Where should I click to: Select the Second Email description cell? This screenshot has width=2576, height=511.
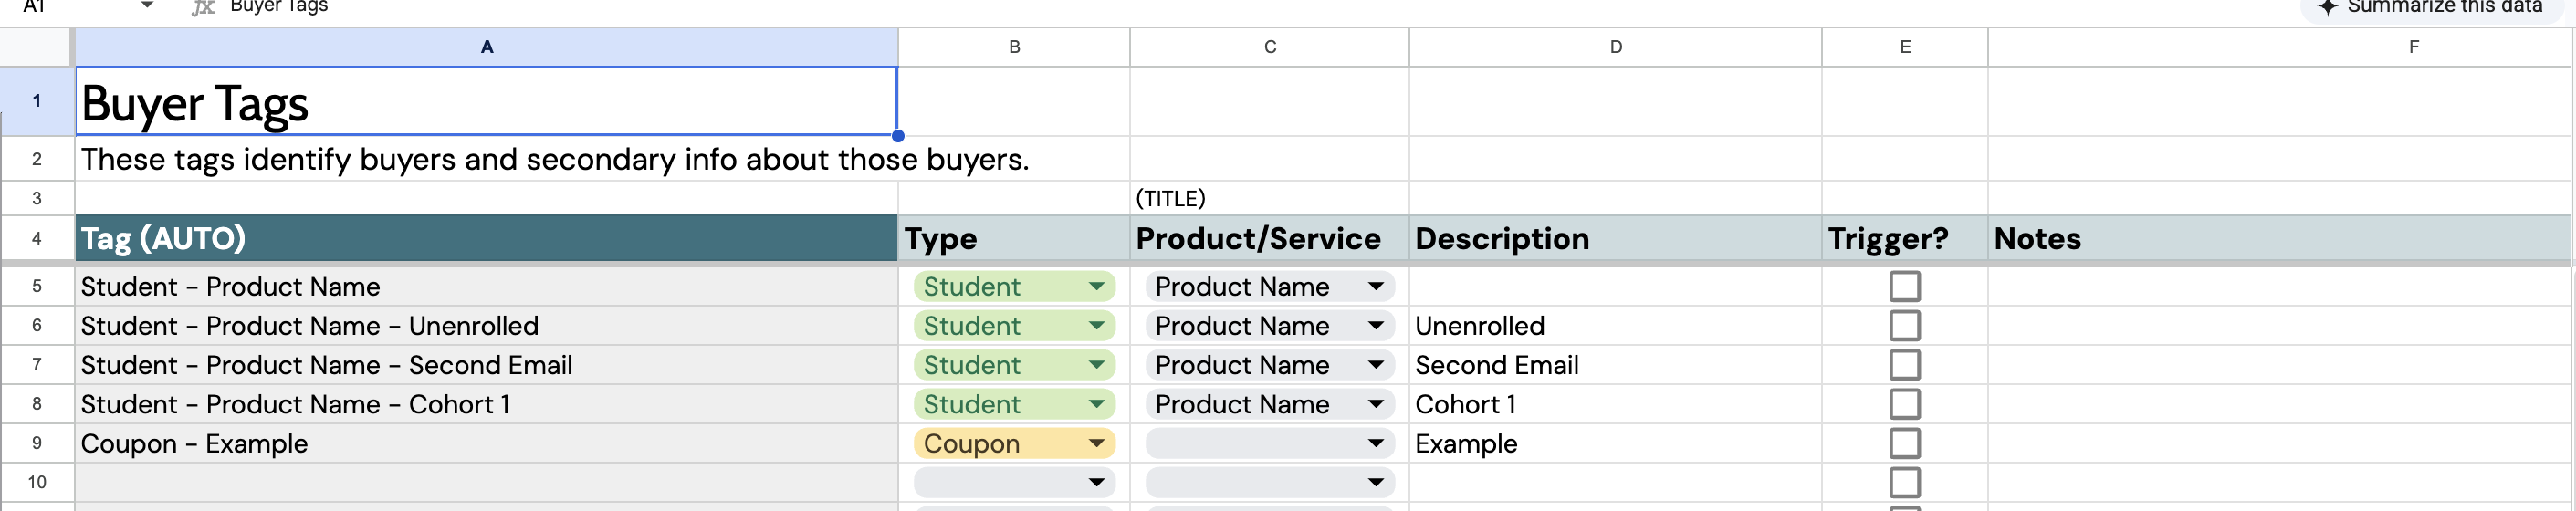(1615, 364)
